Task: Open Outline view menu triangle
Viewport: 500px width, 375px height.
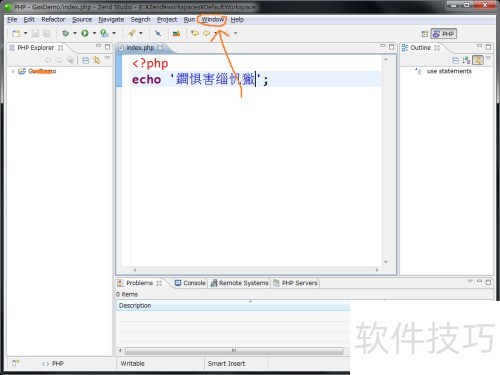Action: click(488, 58)
